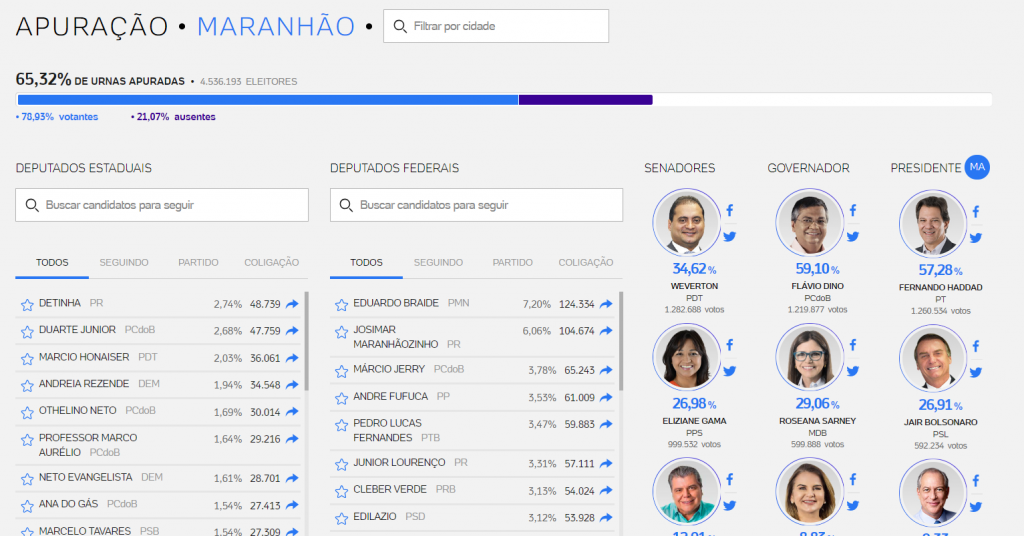Image resolution: width=1024 pixels, height=536 pixels.
Task: Share Weverton on Facebook
Action: click(x=729, y=210)
